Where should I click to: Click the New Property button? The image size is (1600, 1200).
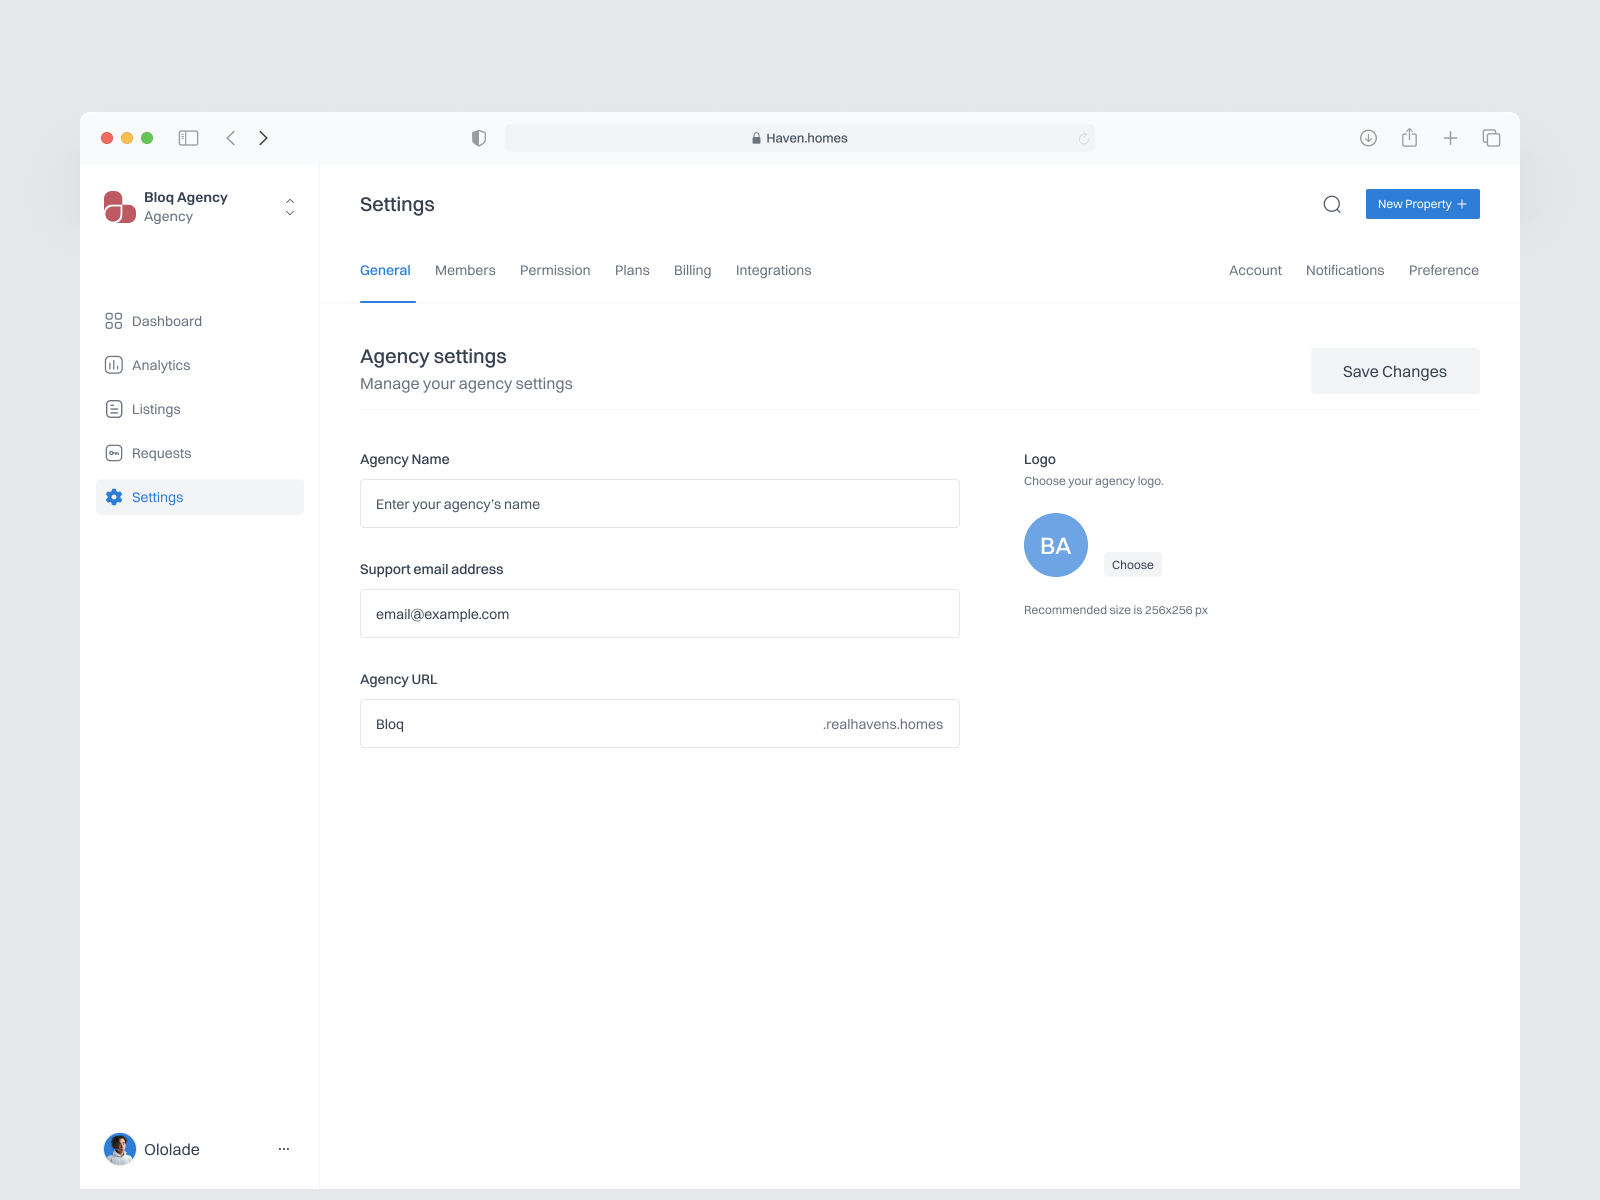pos(1422,204)
